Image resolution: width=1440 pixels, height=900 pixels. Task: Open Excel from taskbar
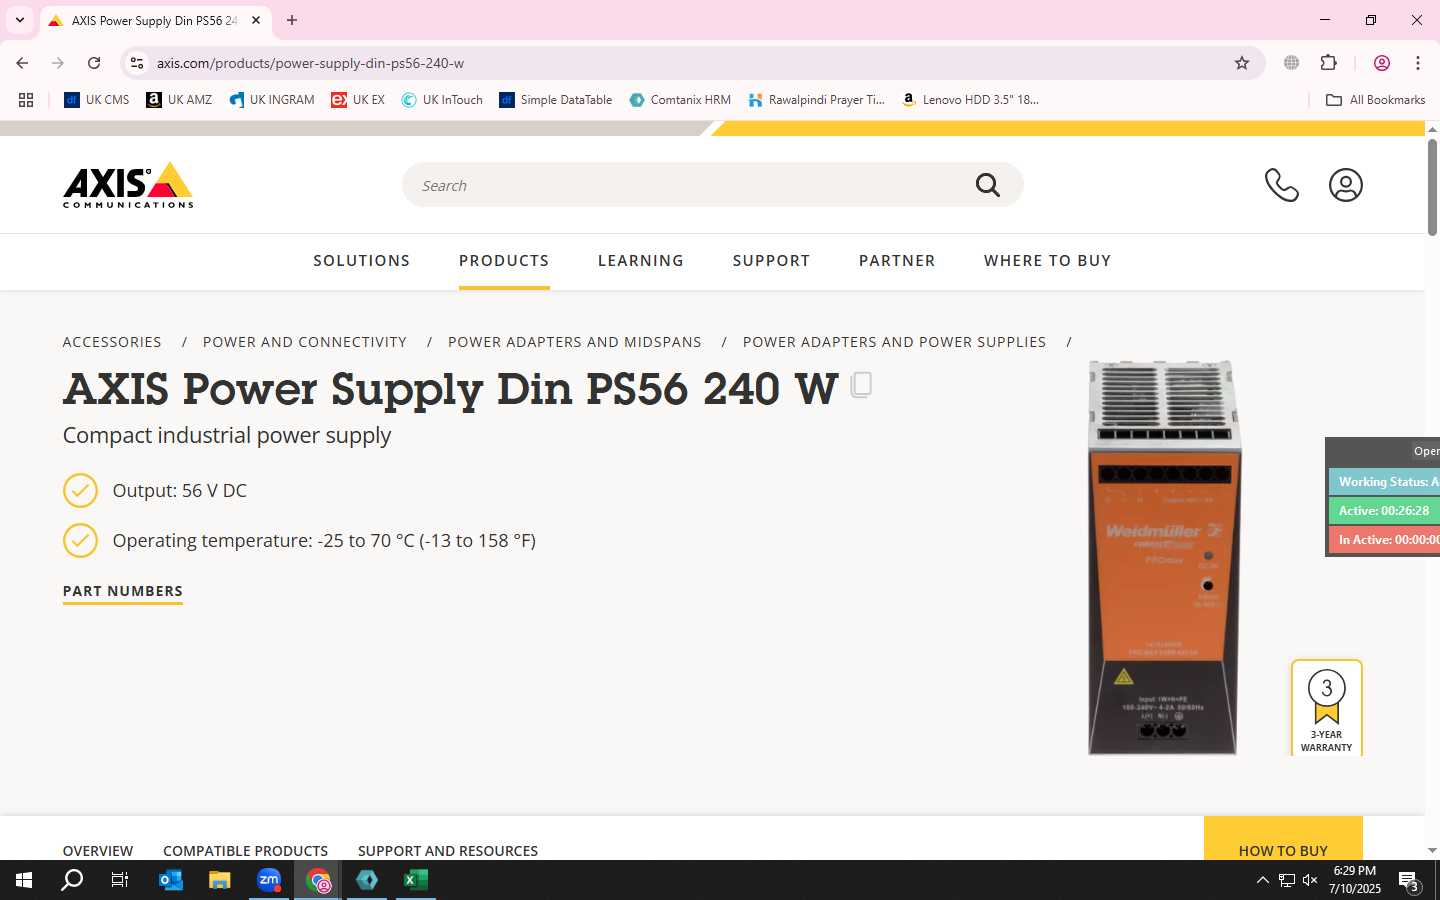pyautogui.click(x=416, y=880)
